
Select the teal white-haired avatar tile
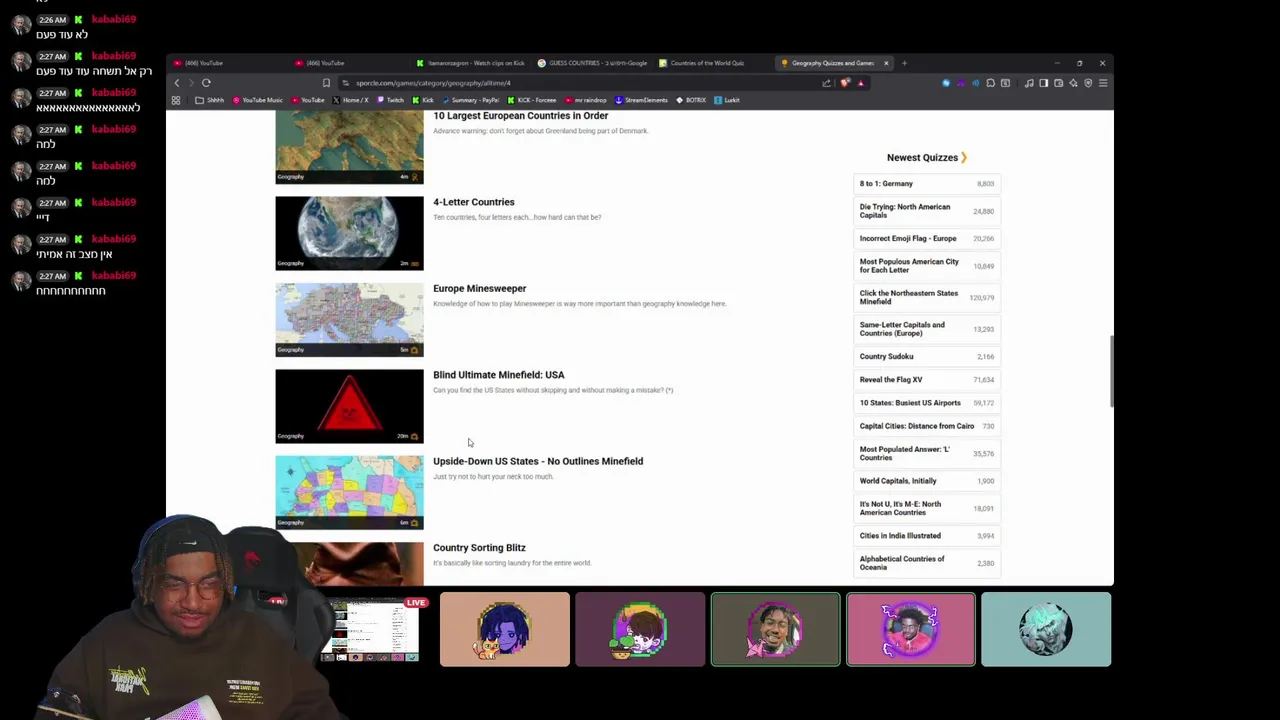[x=1046, y=629]
